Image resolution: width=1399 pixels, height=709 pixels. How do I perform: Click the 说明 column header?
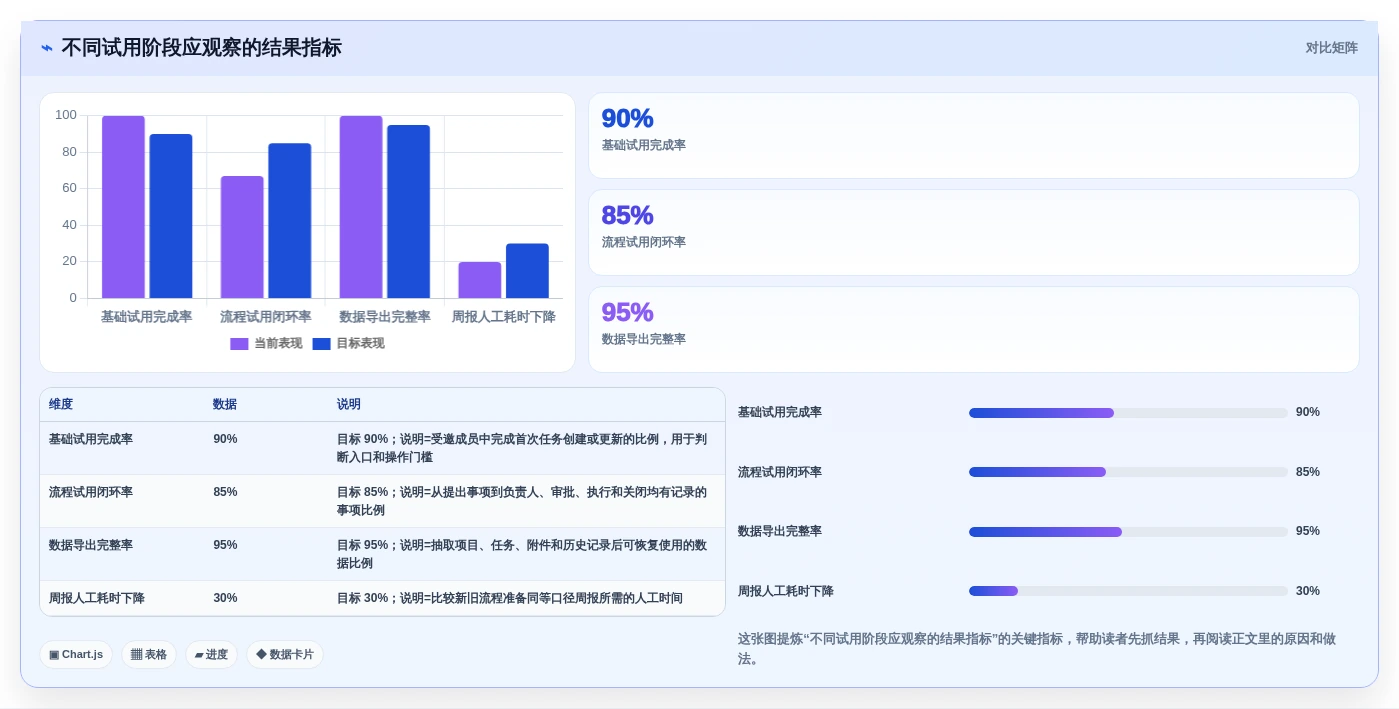tap(349, 405)
